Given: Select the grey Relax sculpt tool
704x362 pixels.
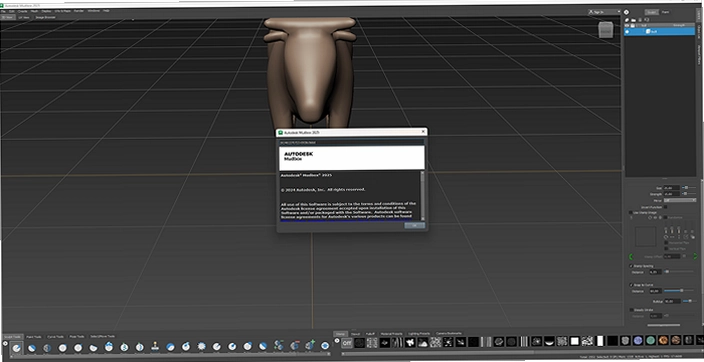Looking at the screenshot, I should click(x=47, y=347).
